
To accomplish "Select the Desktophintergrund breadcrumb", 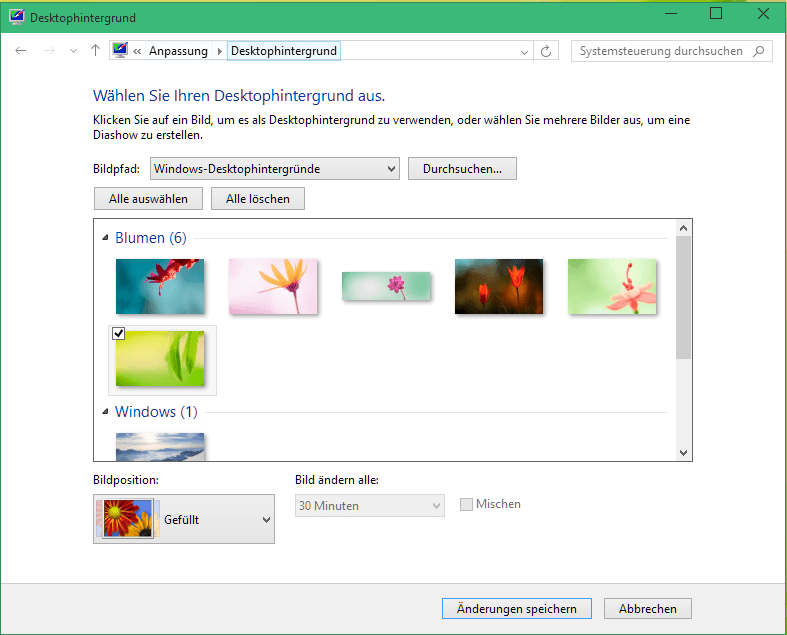I will (284, 51).
